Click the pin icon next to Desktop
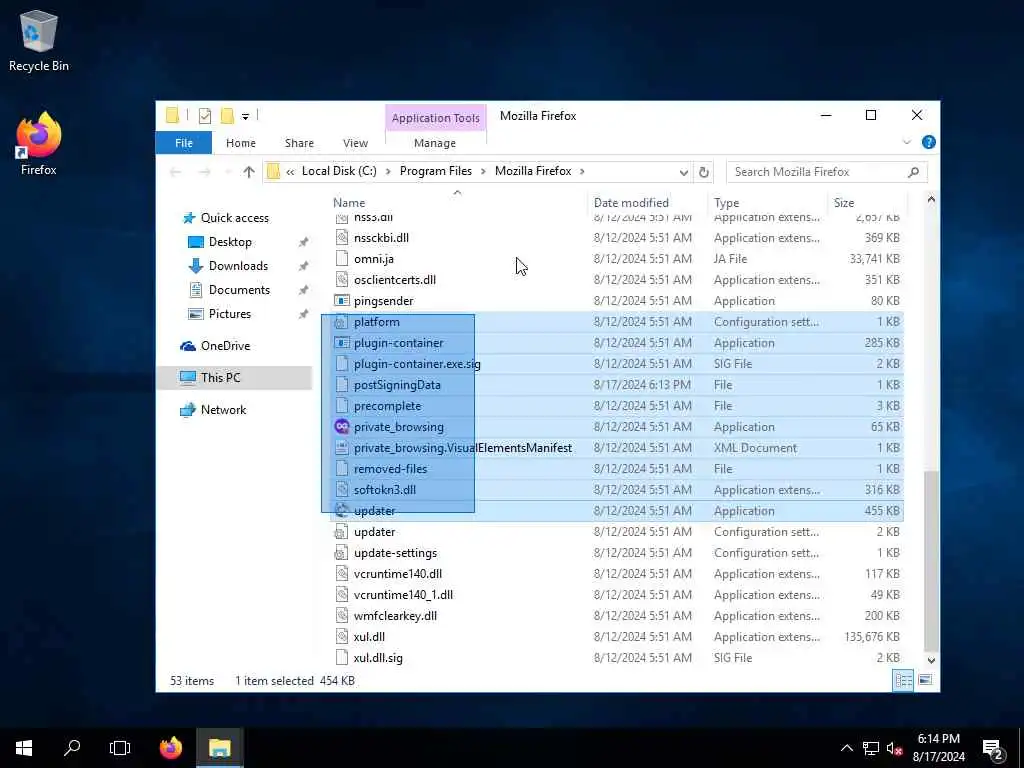Image resolution: width=1024 pixels, height=768 pixels. pos(303,242)
